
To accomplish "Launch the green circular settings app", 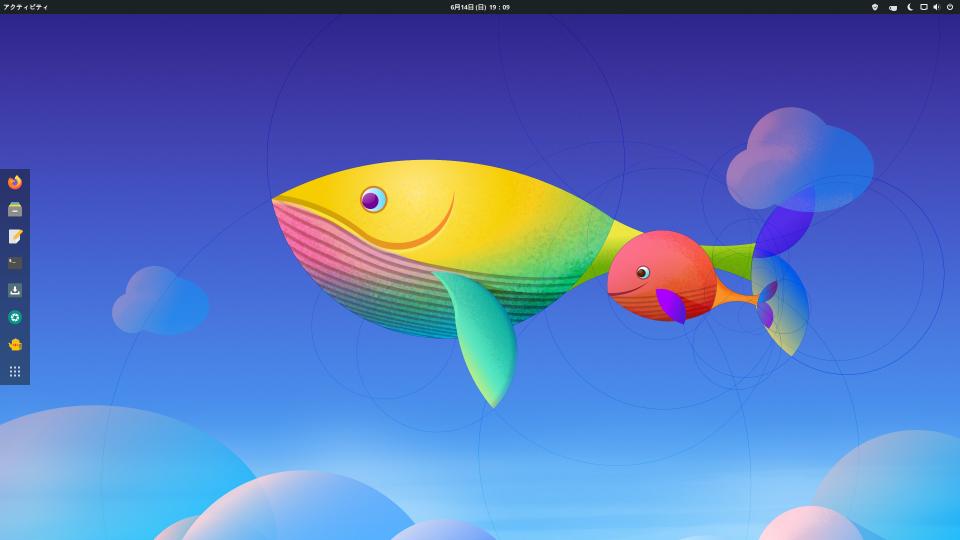I will [15, 317].
